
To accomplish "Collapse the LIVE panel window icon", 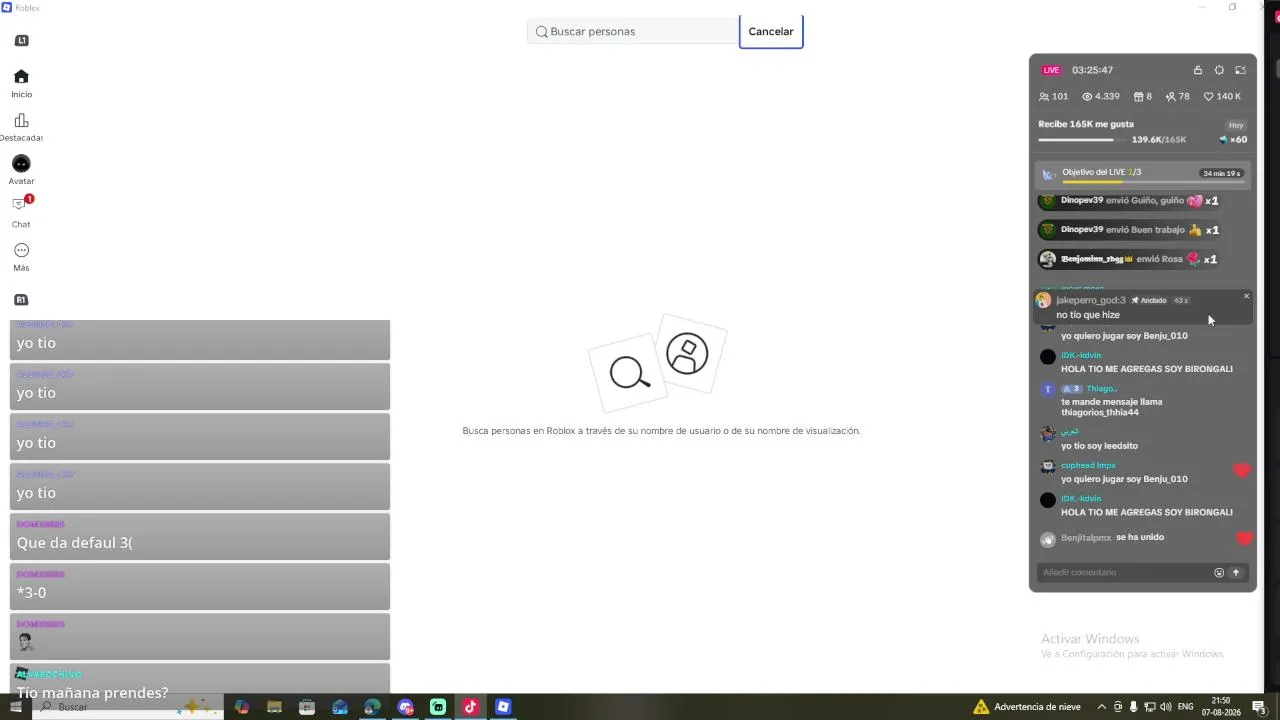I will (1241, 70).
